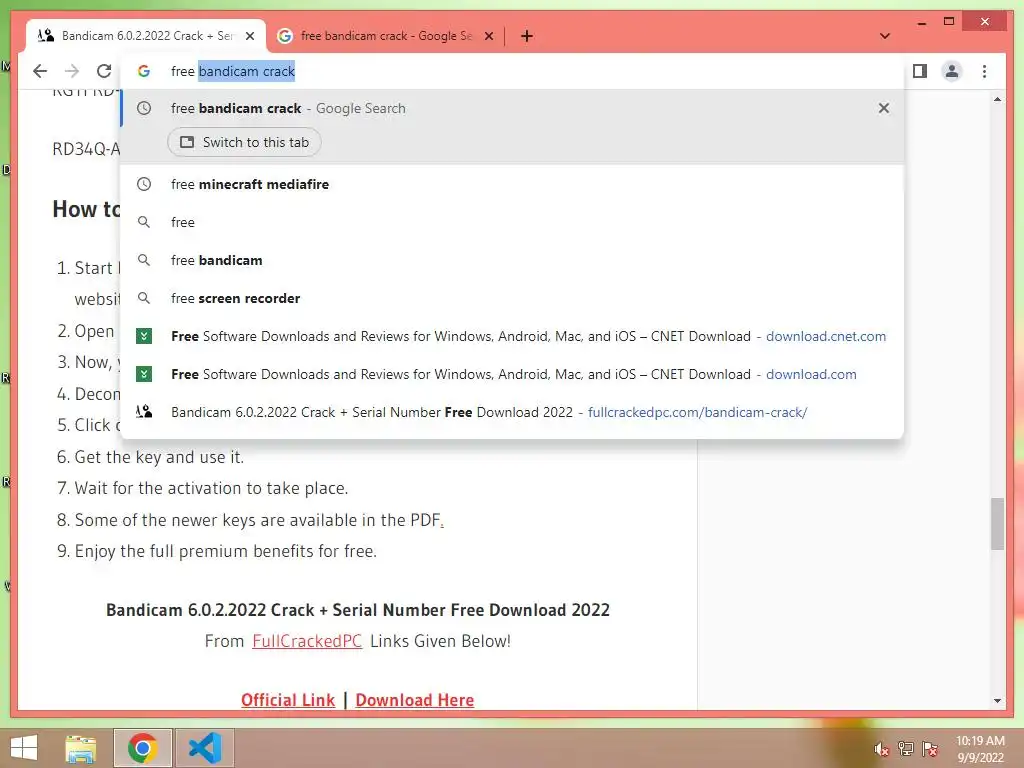Screen dimensions: 1024x768
Task: Open CNET Download suggestion at download.com
Action: 513,374
